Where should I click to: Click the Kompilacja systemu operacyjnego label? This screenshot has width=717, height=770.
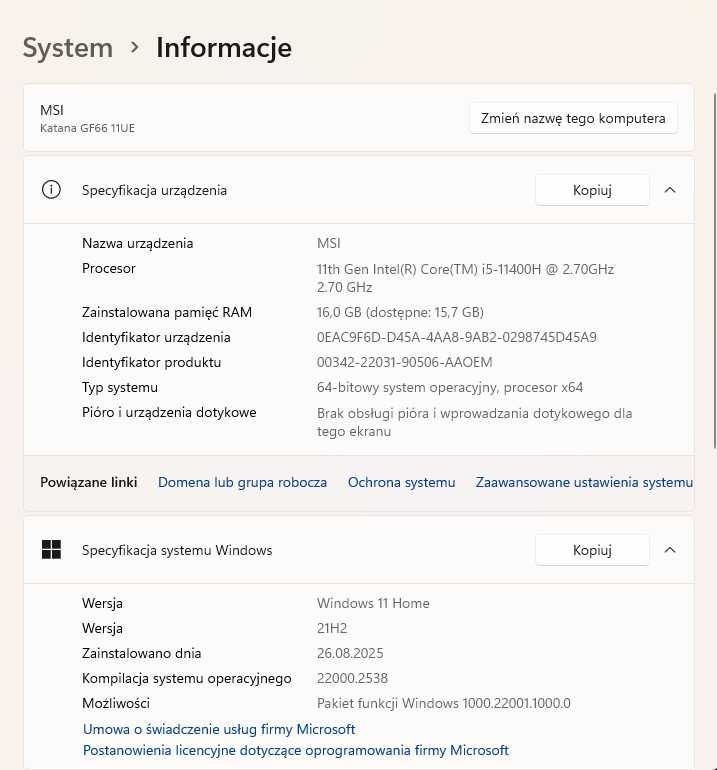click(x=187, y=678)
